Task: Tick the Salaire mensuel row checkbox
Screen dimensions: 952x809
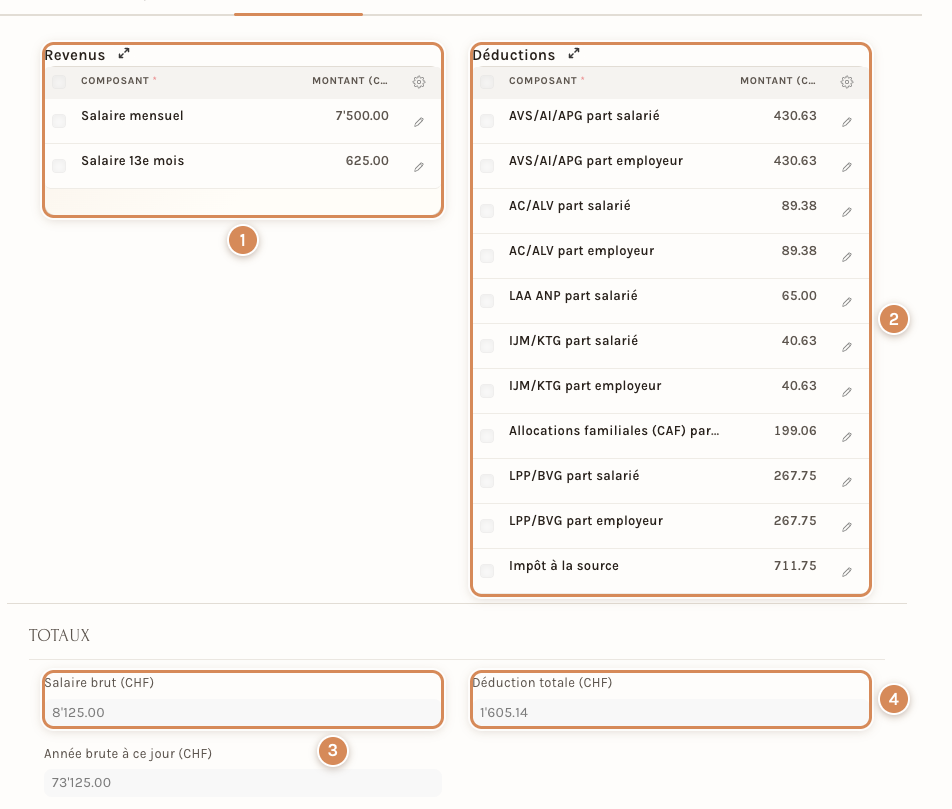Action: (59, 121)
